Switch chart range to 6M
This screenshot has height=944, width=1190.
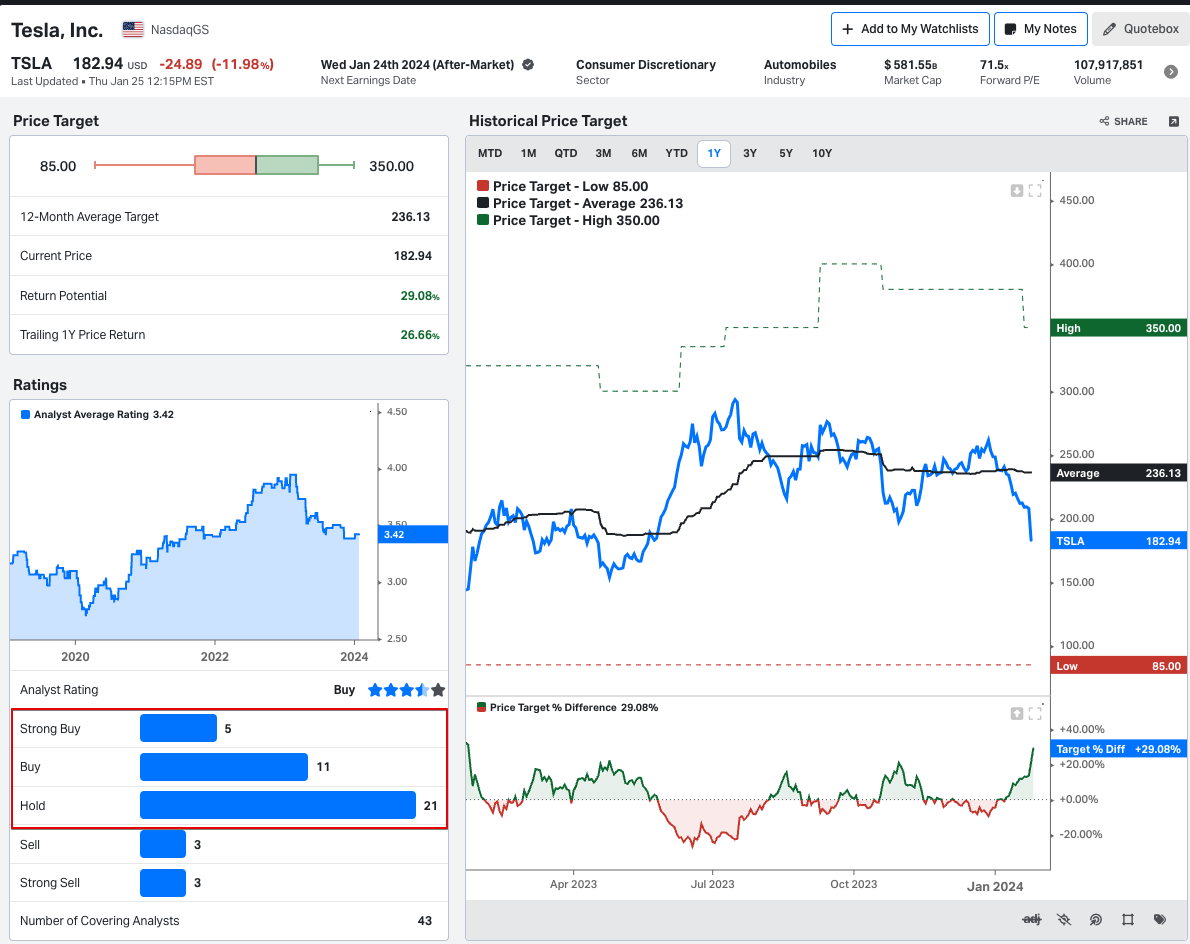[639, 153]
